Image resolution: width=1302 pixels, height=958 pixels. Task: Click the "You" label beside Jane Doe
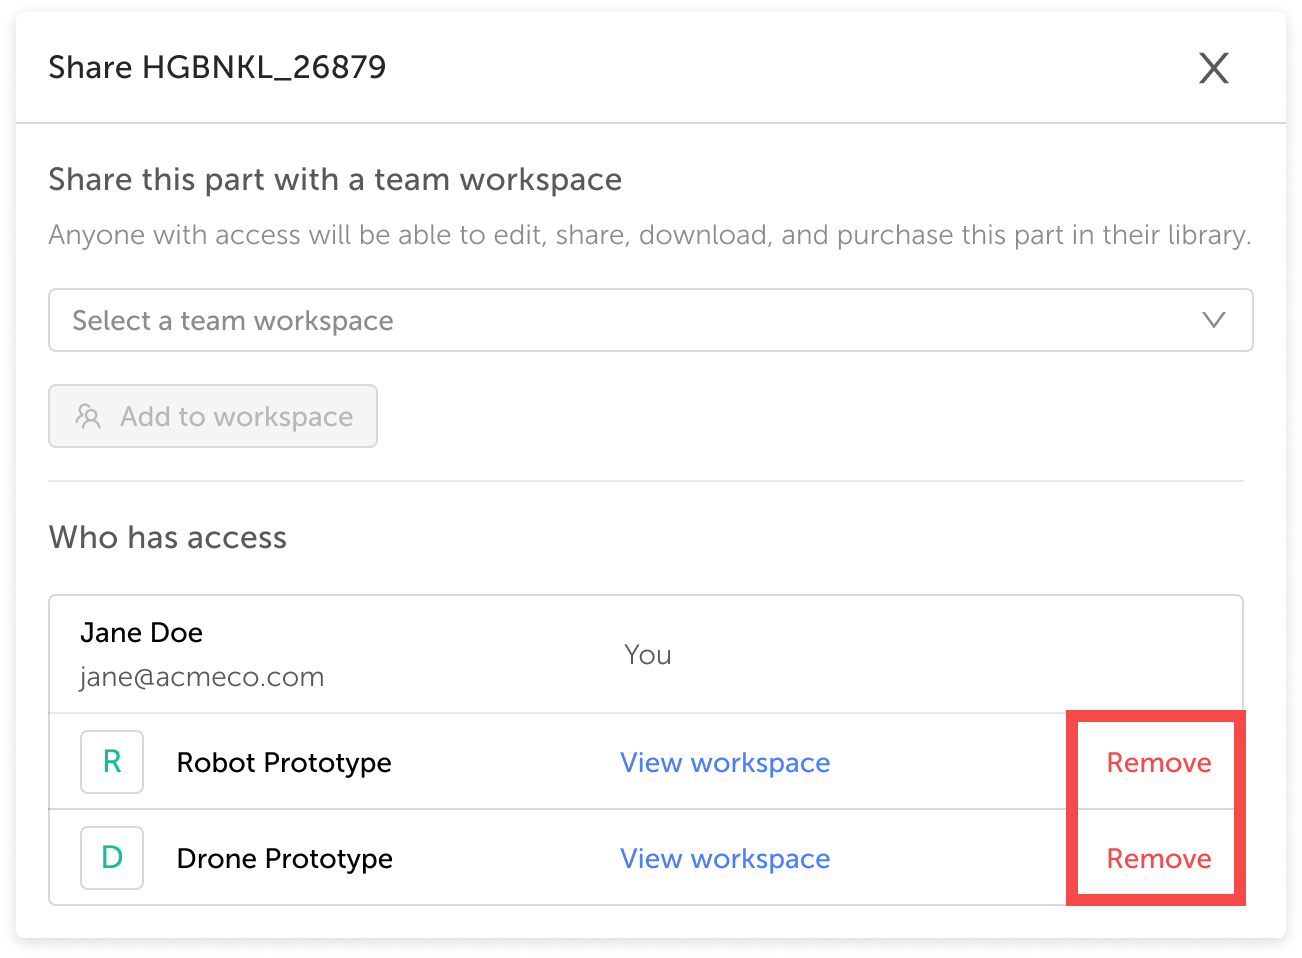[647, 655]
